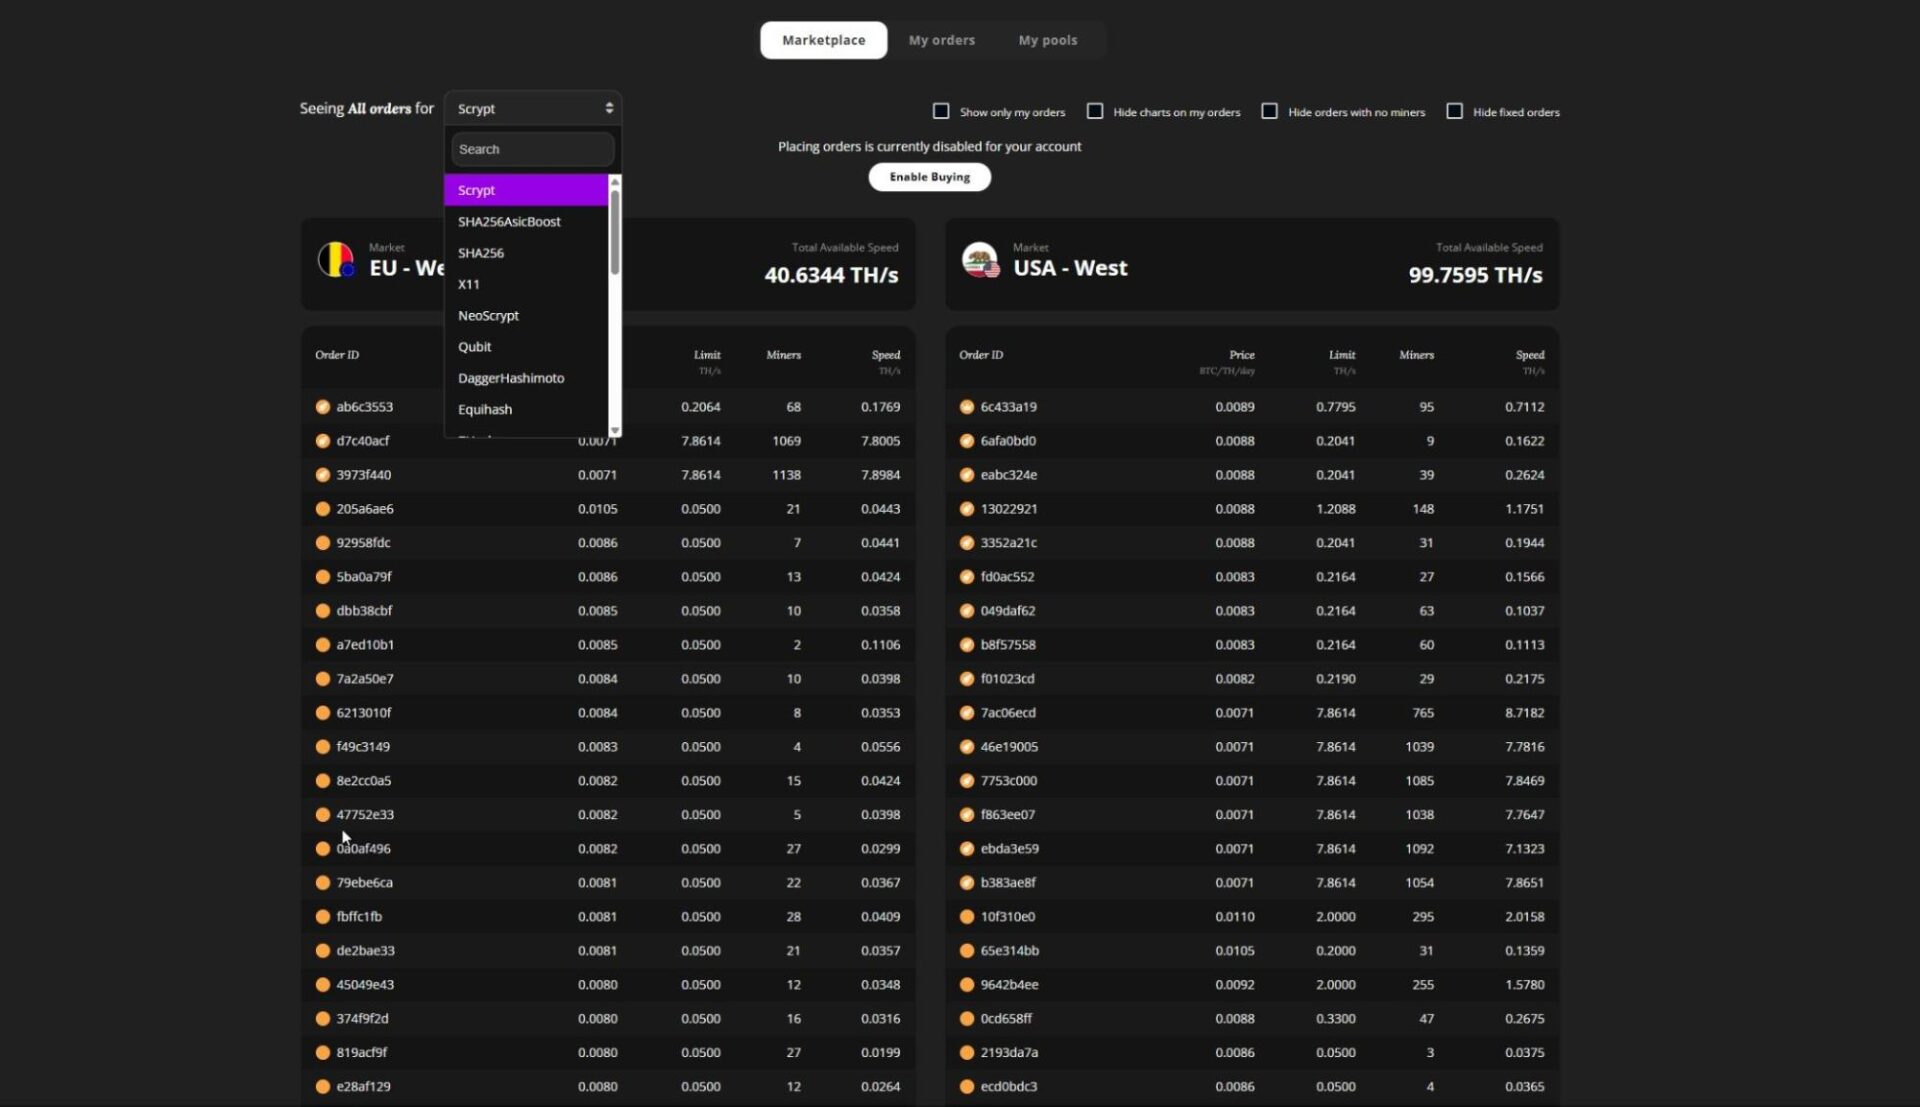Open the My pools tab
The width and height of the screenshot is (1920, 1107).
(x=1047, y=40)
